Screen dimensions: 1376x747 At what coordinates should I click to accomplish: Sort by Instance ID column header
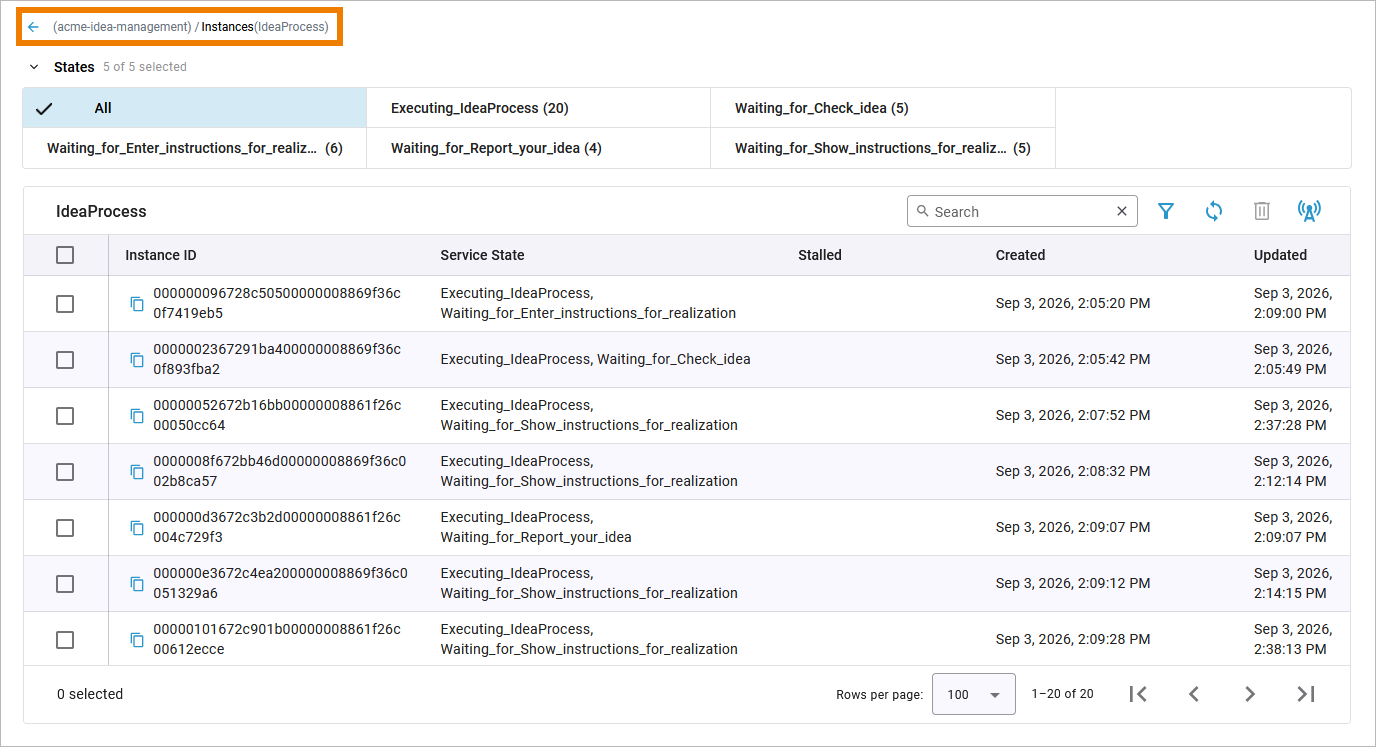(161, 255)
